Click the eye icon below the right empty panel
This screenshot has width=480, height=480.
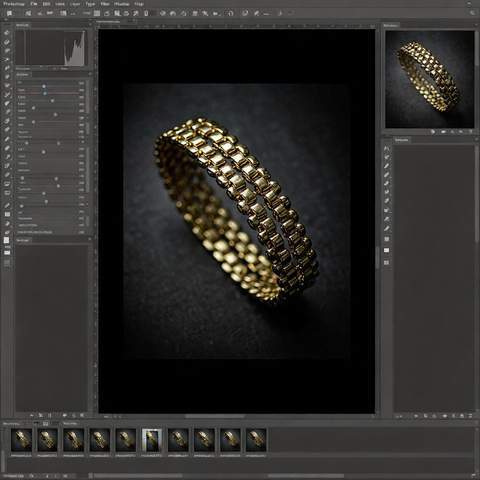pyautogui.click(x=444, y=416)
